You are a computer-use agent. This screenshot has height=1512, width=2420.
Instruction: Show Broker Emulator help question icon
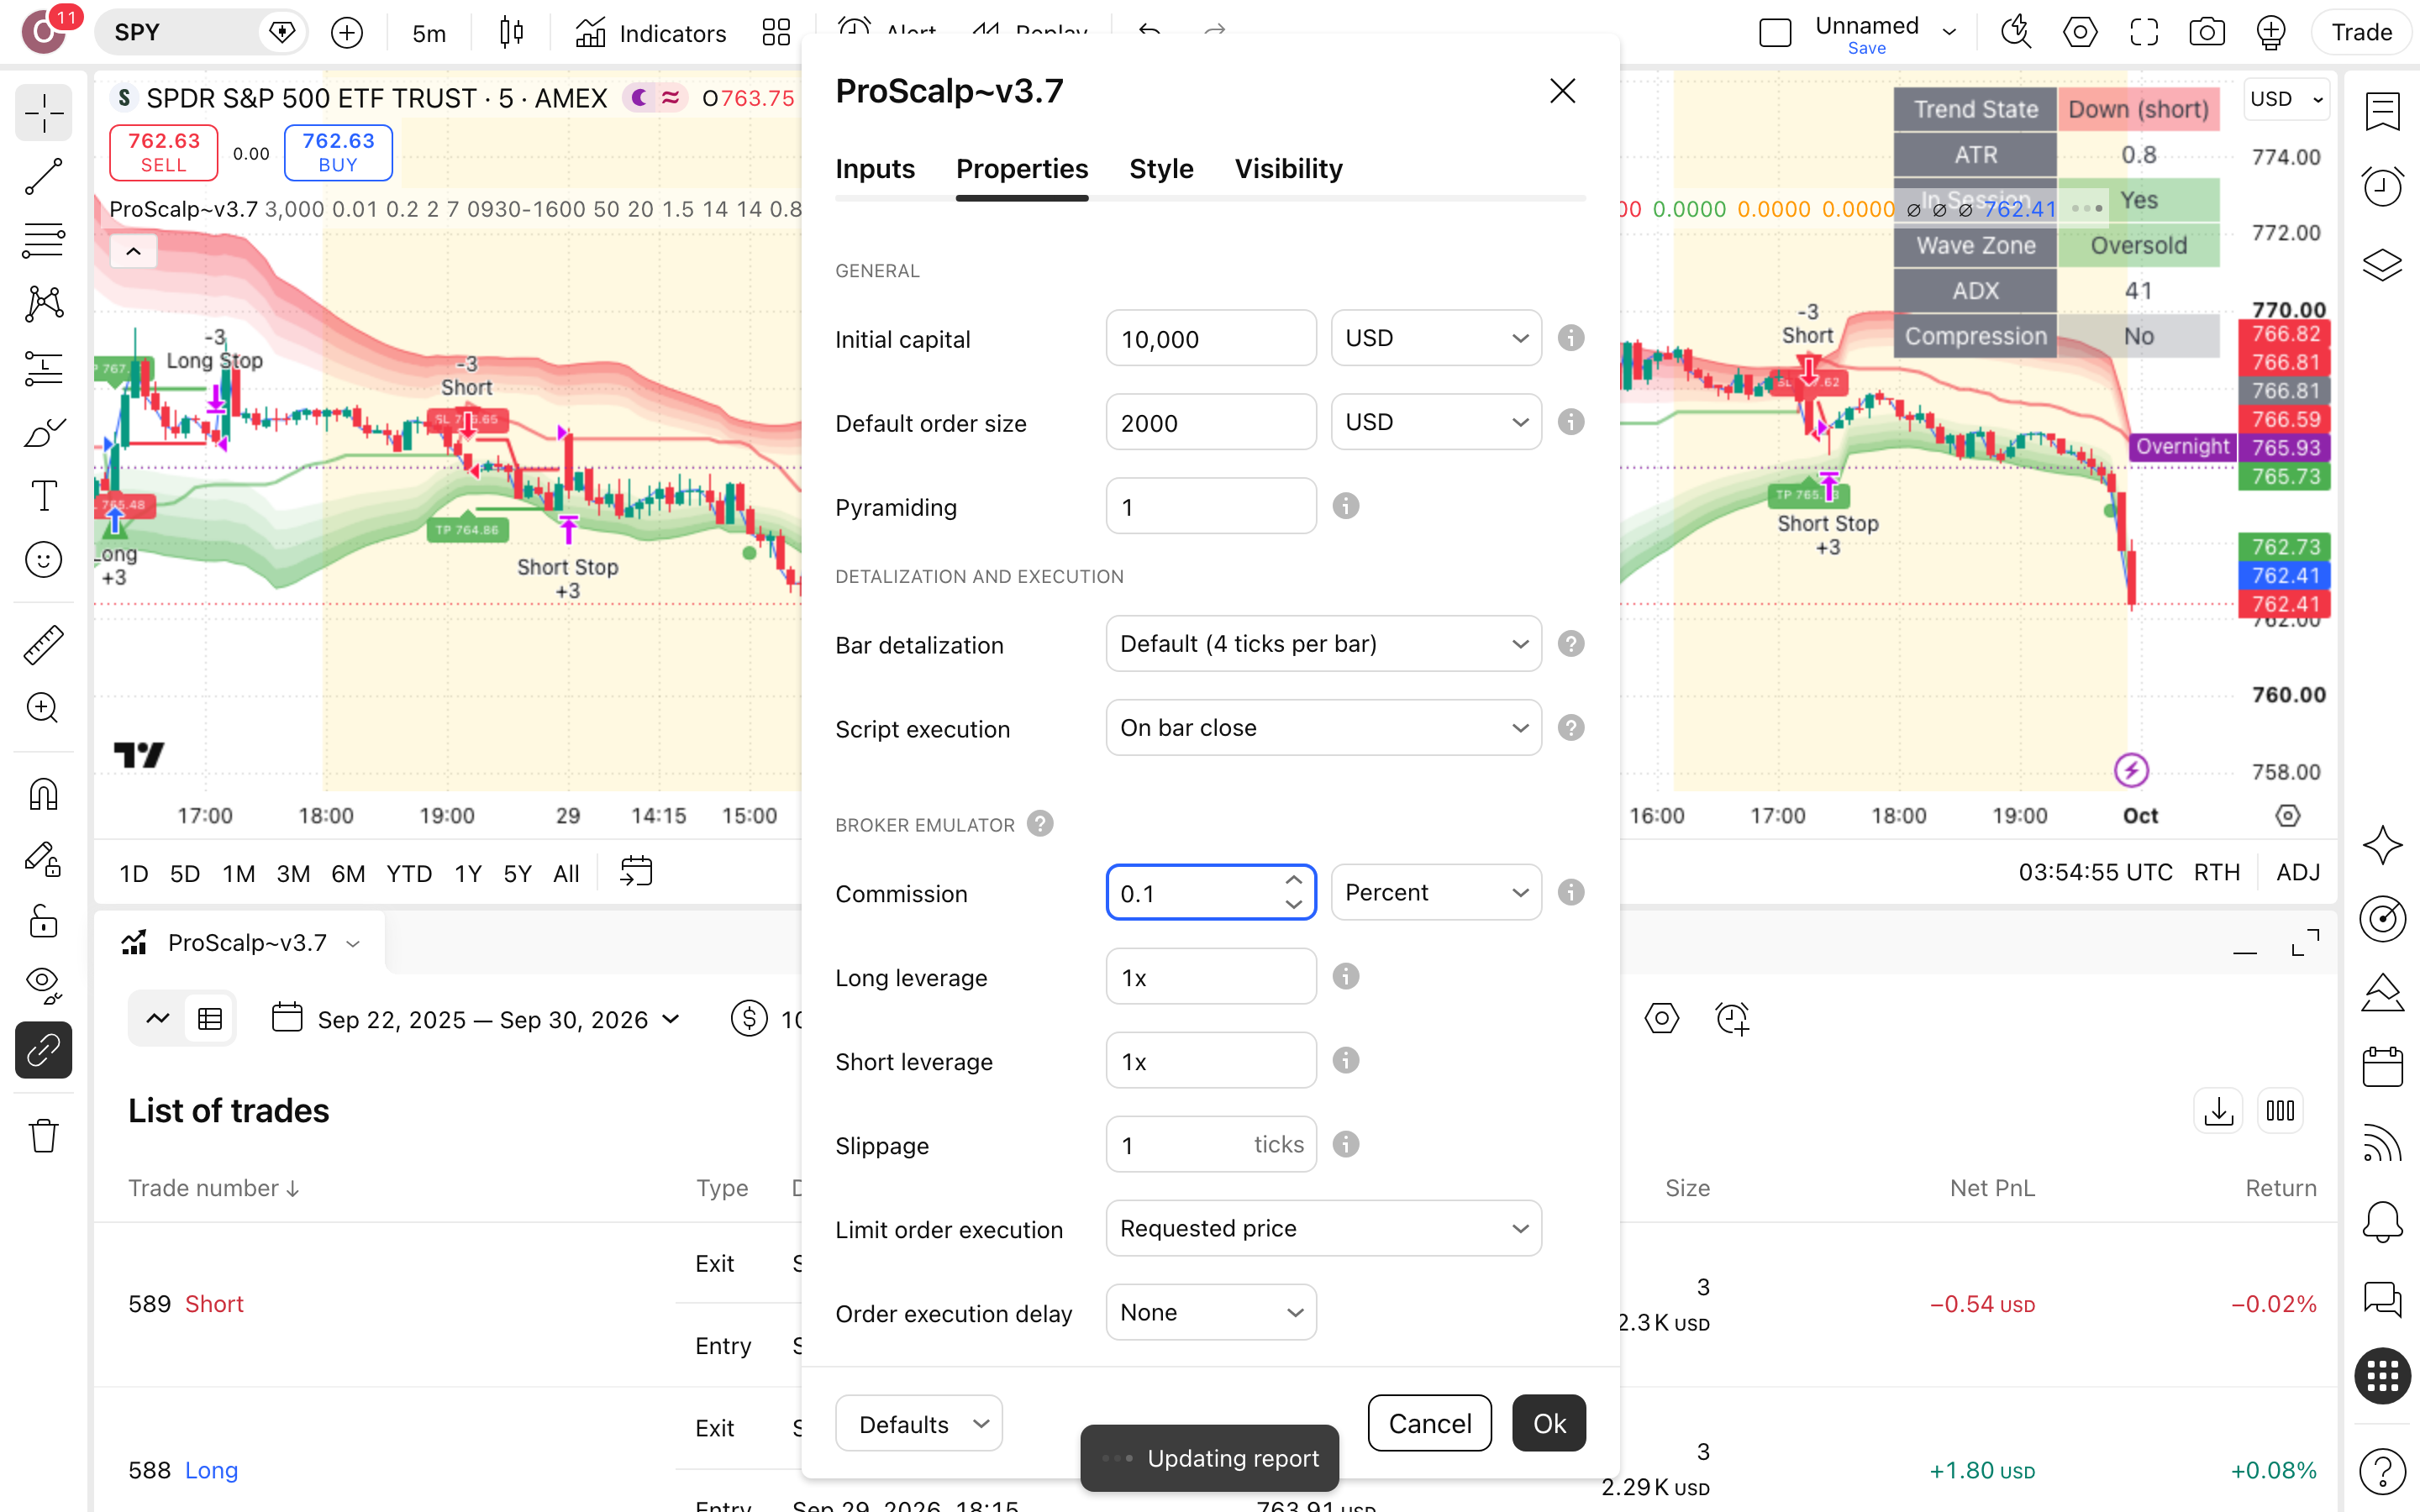click(x=1040, y=824)
